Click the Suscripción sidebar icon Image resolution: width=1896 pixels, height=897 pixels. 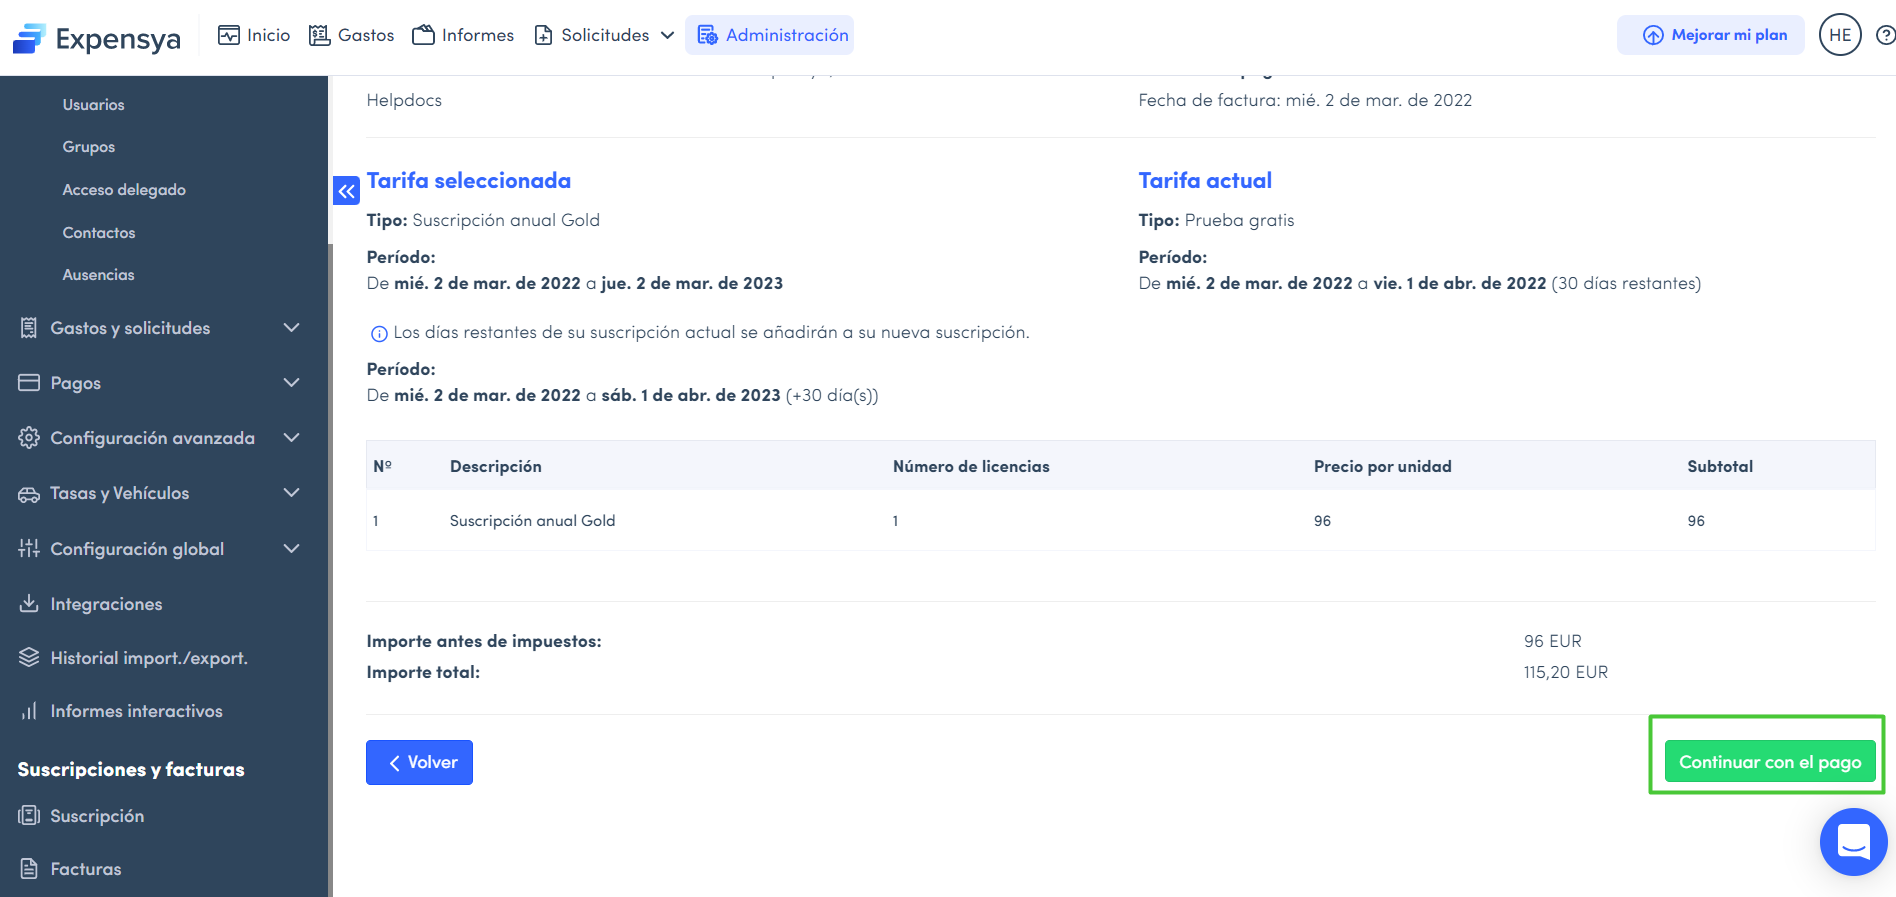point(29,815)
